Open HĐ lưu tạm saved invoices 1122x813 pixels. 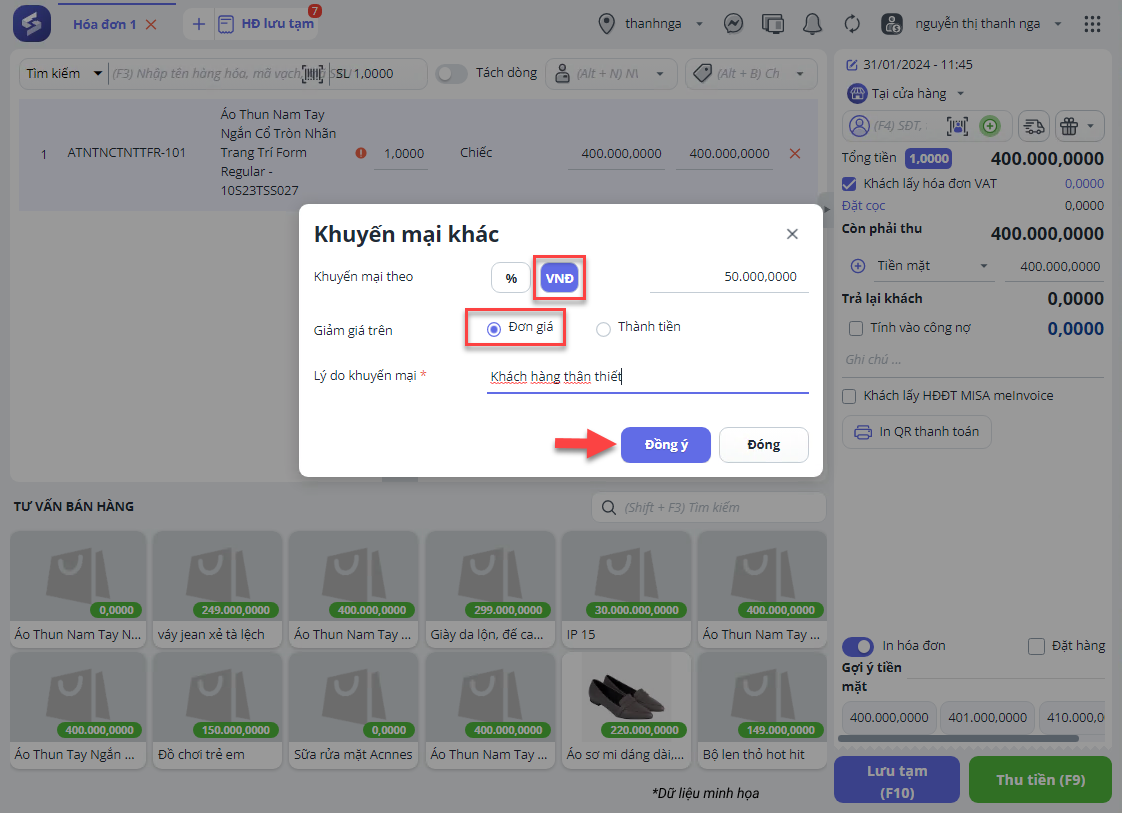(266, 24)
